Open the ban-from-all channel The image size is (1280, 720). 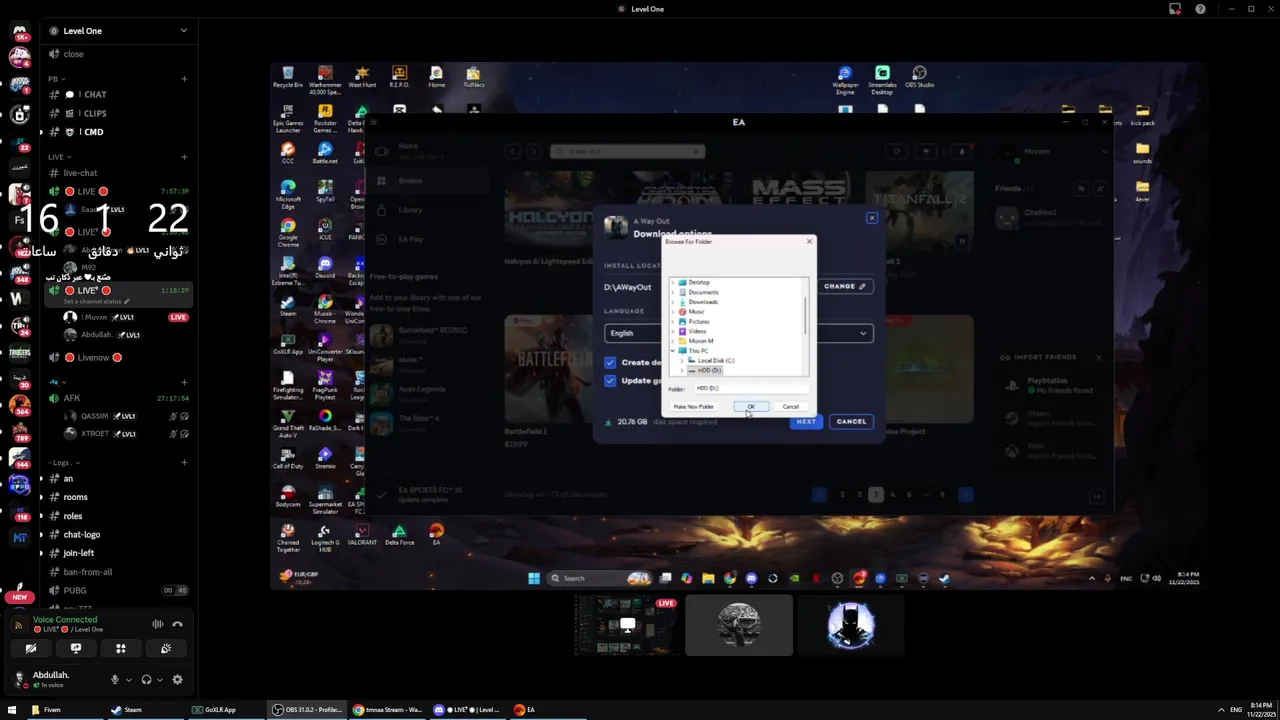point(118,572)
